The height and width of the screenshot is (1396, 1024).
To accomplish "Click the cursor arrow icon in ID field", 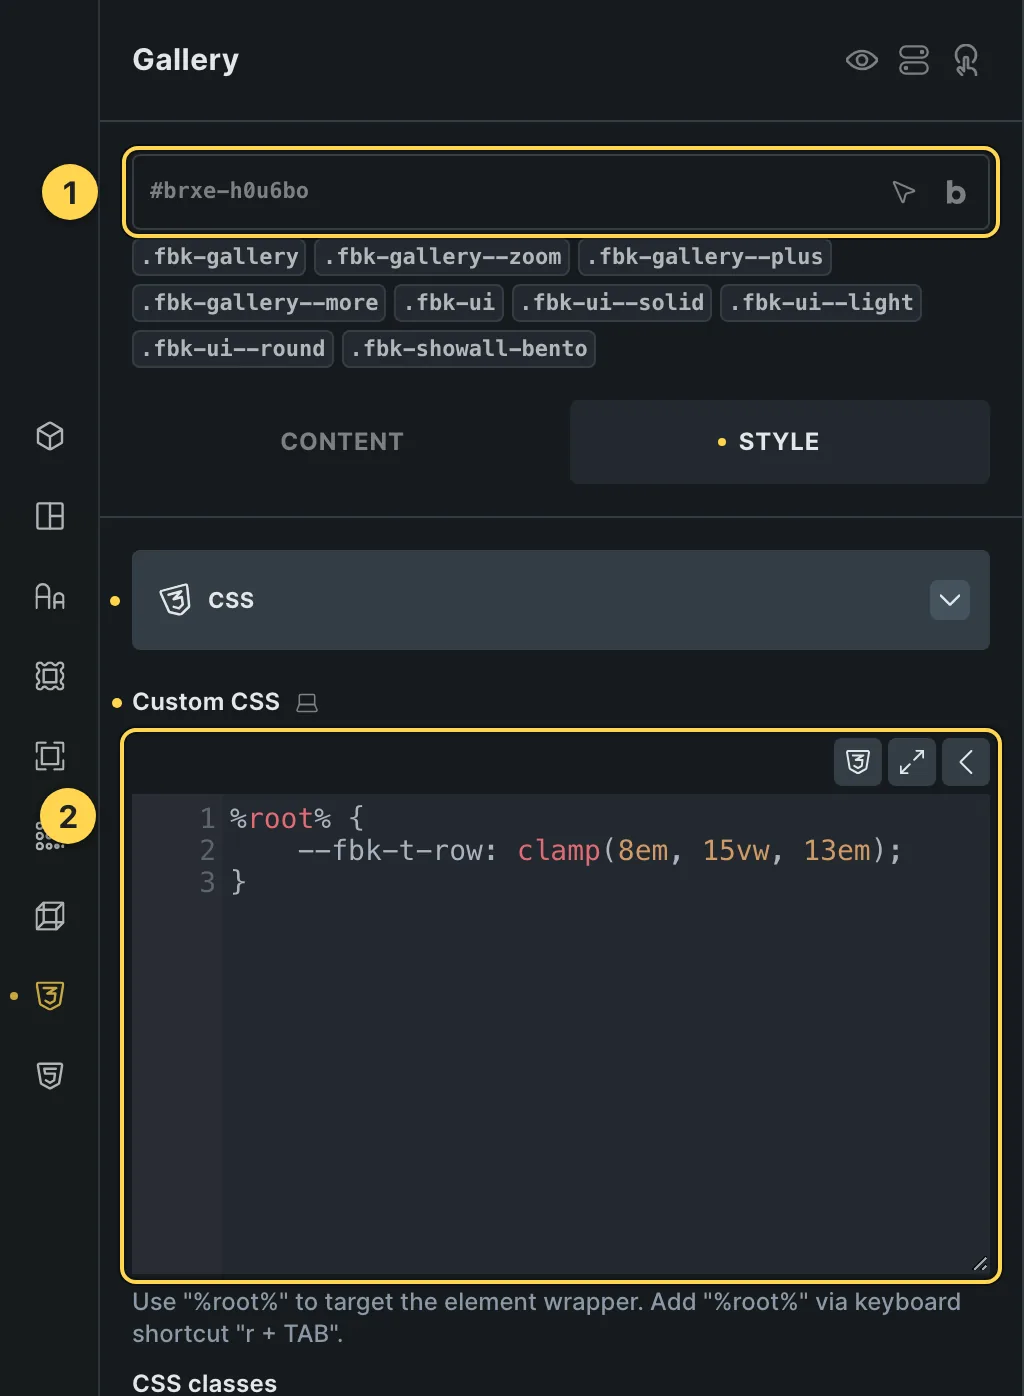I will pyautogui.click(x=903, y=191).
